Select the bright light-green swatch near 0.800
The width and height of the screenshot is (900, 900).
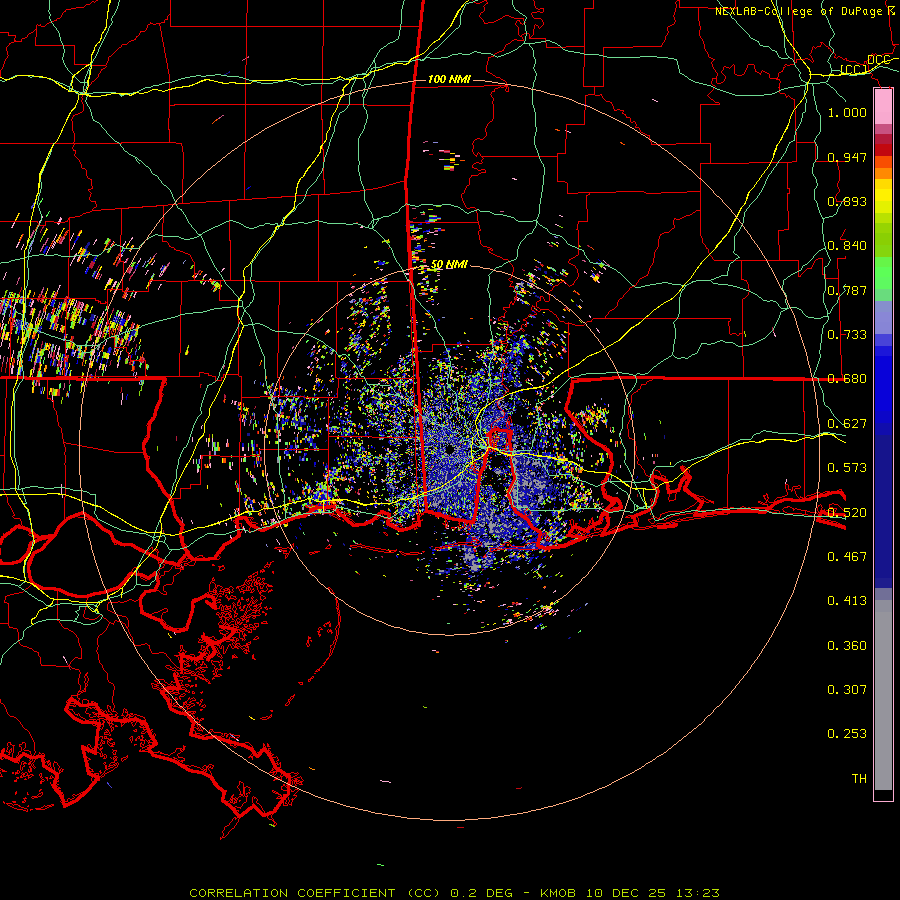tap(883, 273)
